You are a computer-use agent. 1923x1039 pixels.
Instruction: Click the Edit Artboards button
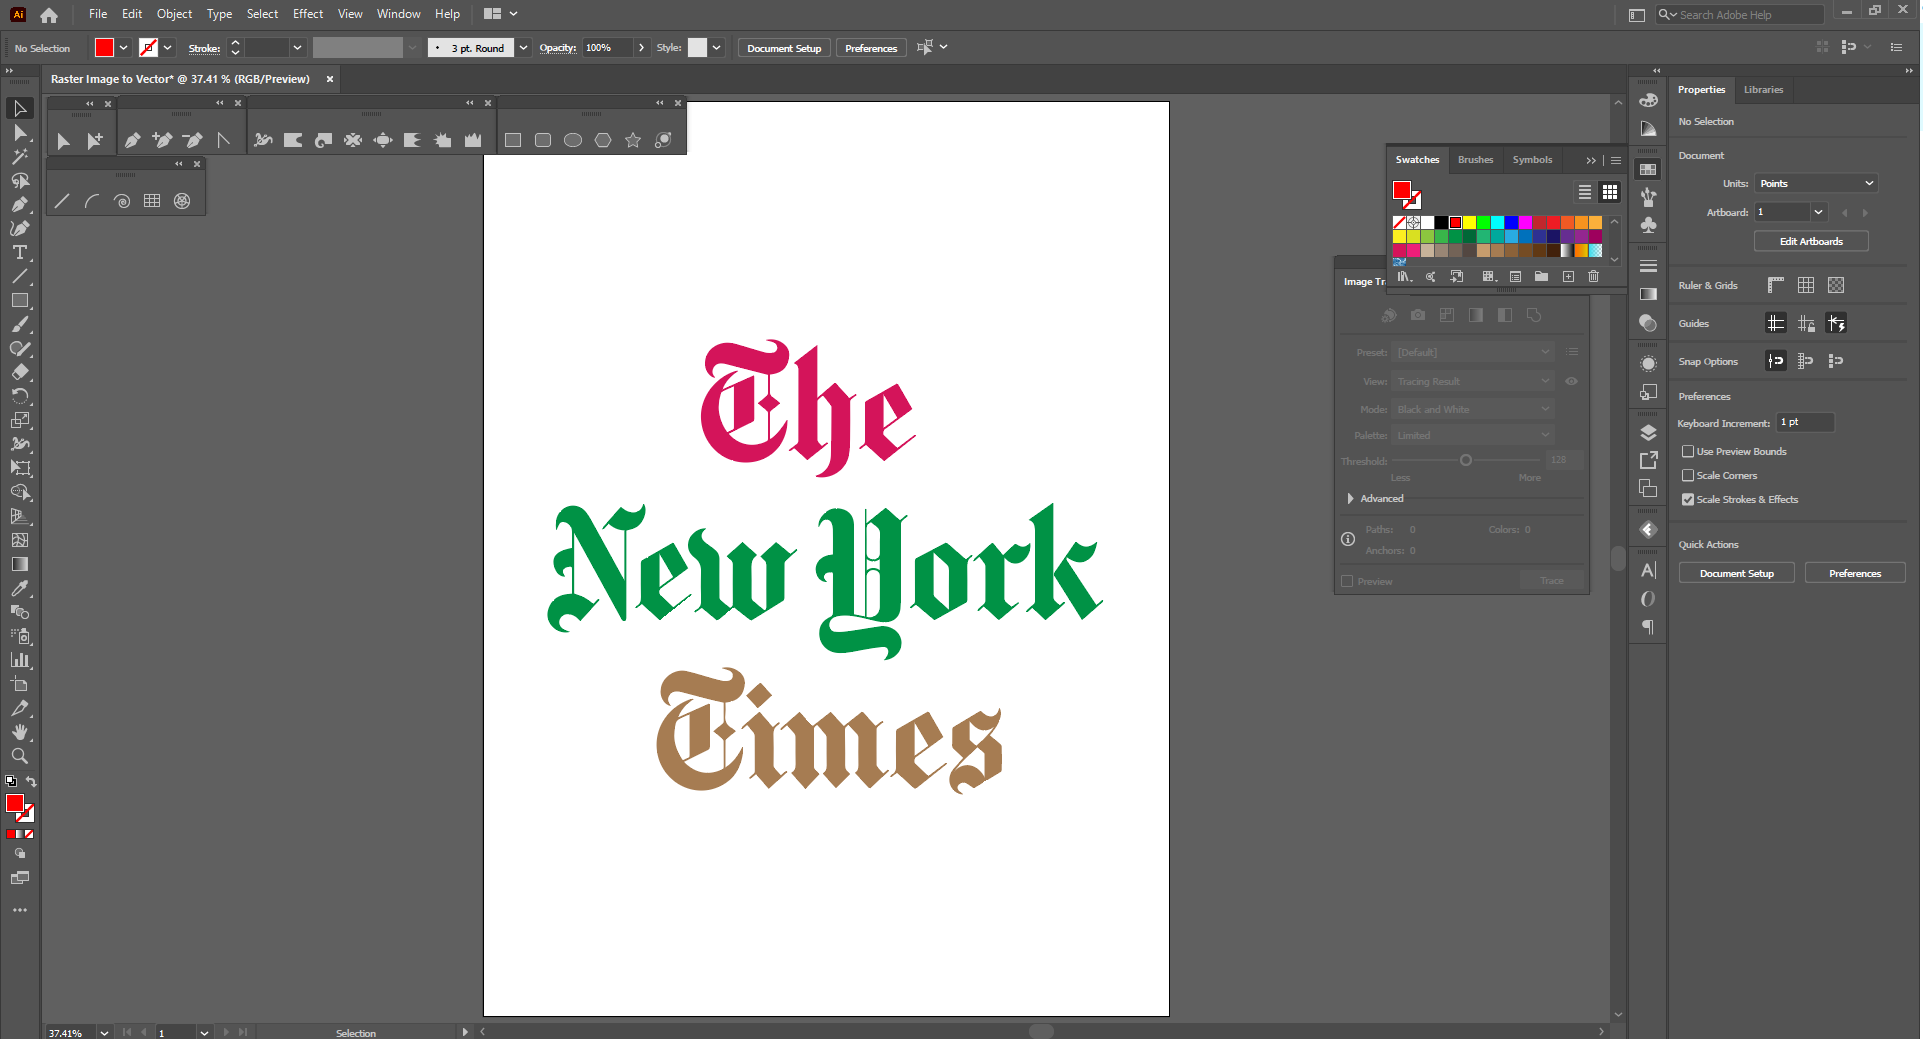(1811, 242)
